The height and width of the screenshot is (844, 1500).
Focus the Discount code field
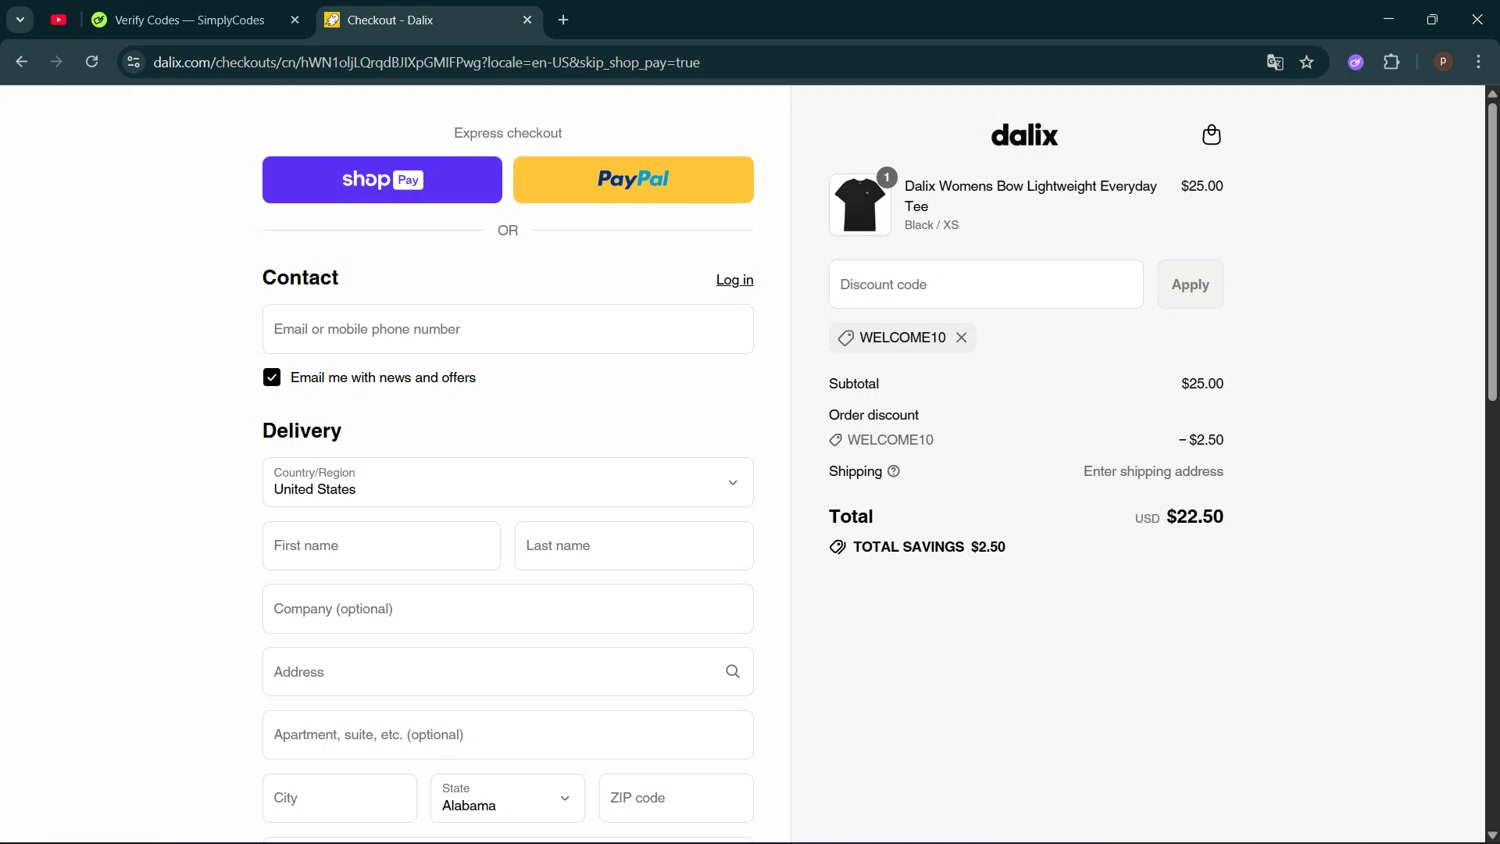tap(986, 285)
